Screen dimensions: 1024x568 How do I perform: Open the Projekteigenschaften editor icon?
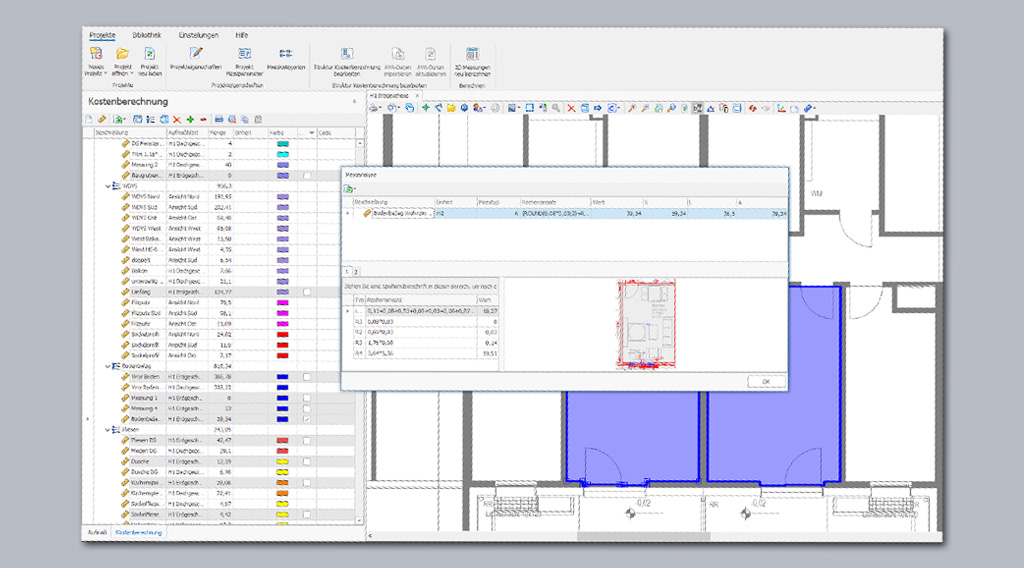pos(196,54)
